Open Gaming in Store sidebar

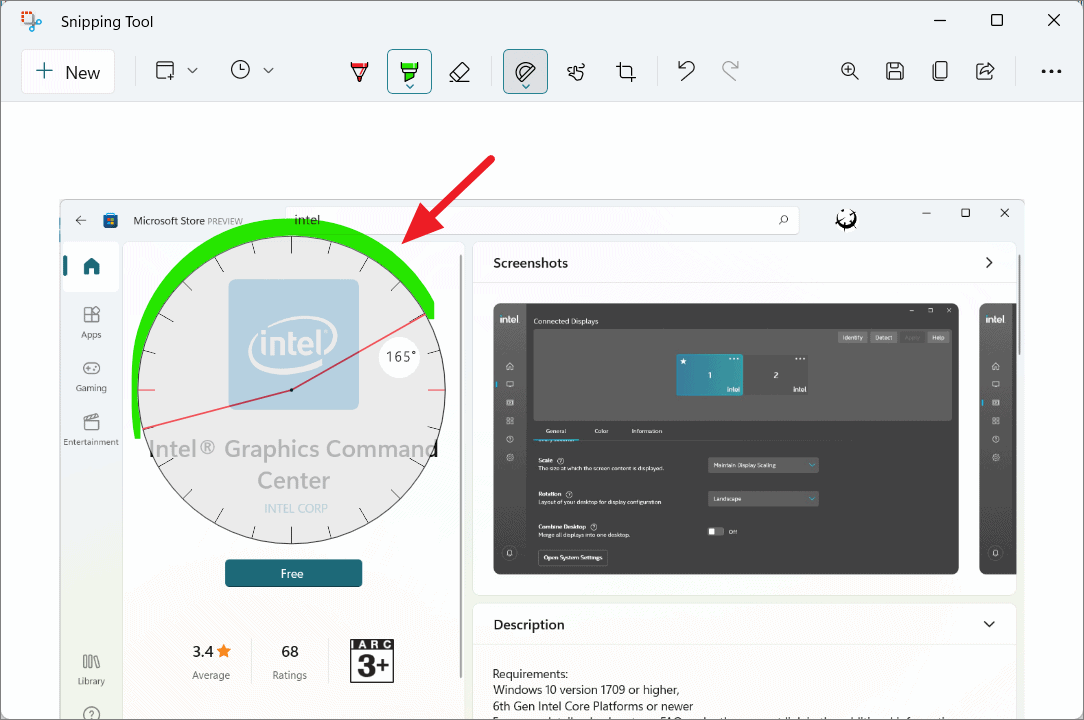(91, 376)
